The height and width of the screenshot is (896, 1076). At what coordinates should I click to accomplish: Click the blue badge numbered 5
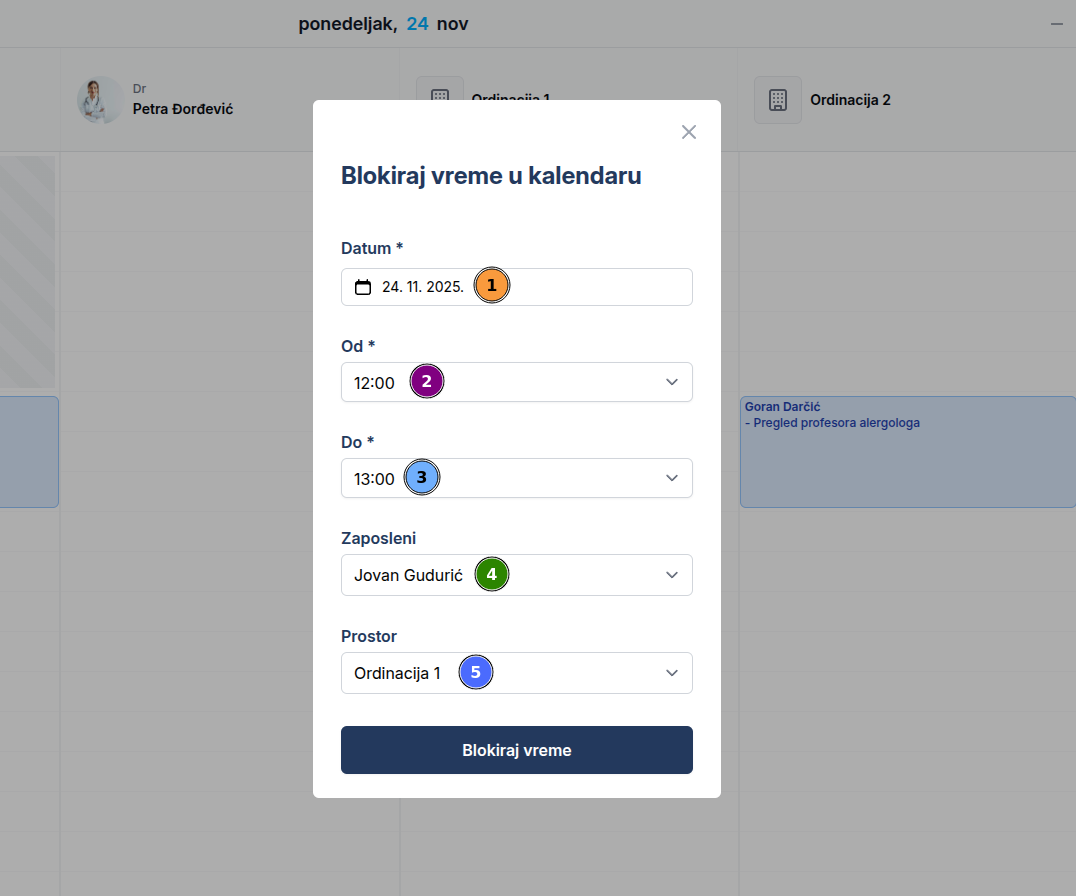point(476,673)
